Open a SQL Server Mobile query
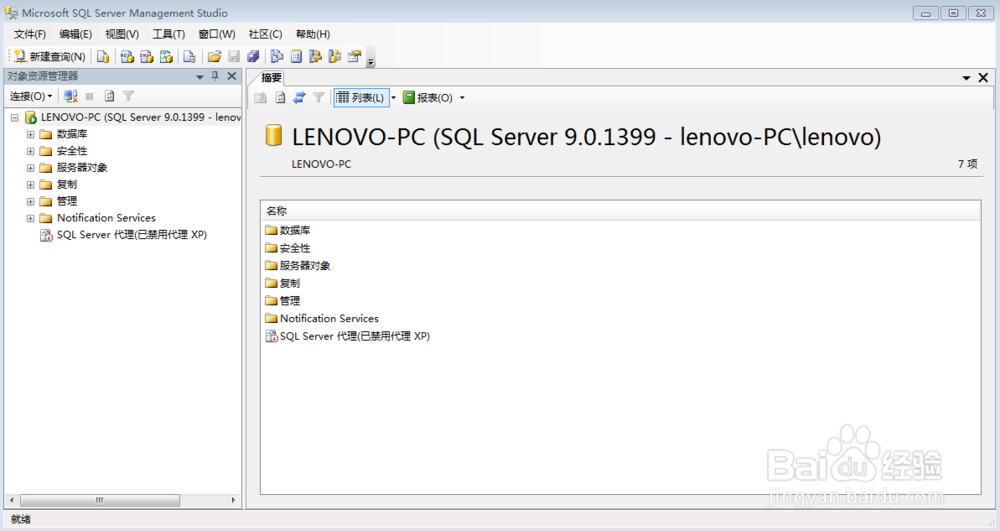The width and height of the screenshot is (1000, 531). (x=189, y=57)
